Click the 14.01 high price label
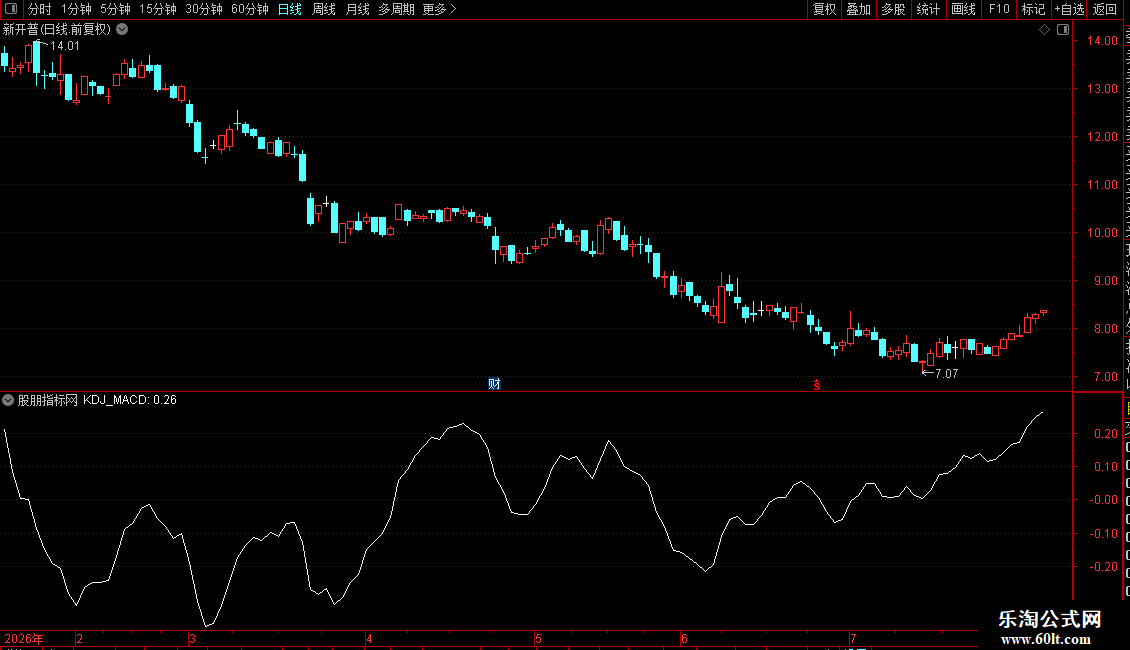 point(65,46)
